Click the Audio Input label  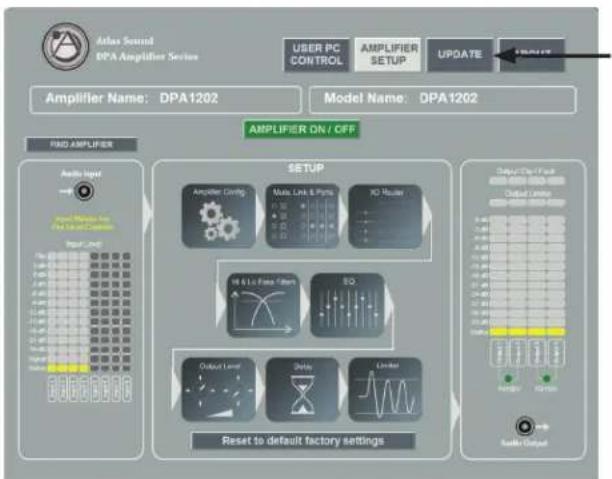coord(81,173)
